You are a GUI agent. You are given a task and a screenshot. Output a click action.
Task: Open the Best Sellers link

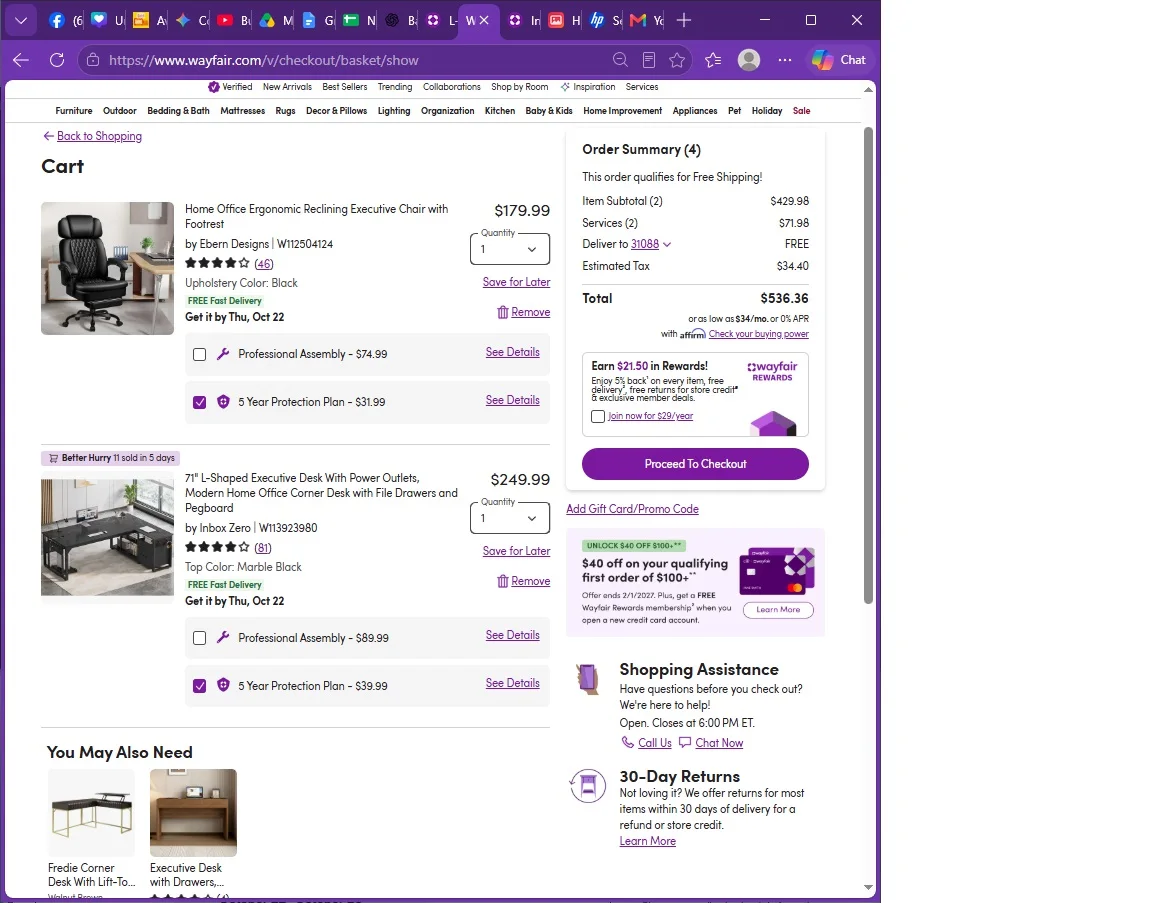point(345,87)
